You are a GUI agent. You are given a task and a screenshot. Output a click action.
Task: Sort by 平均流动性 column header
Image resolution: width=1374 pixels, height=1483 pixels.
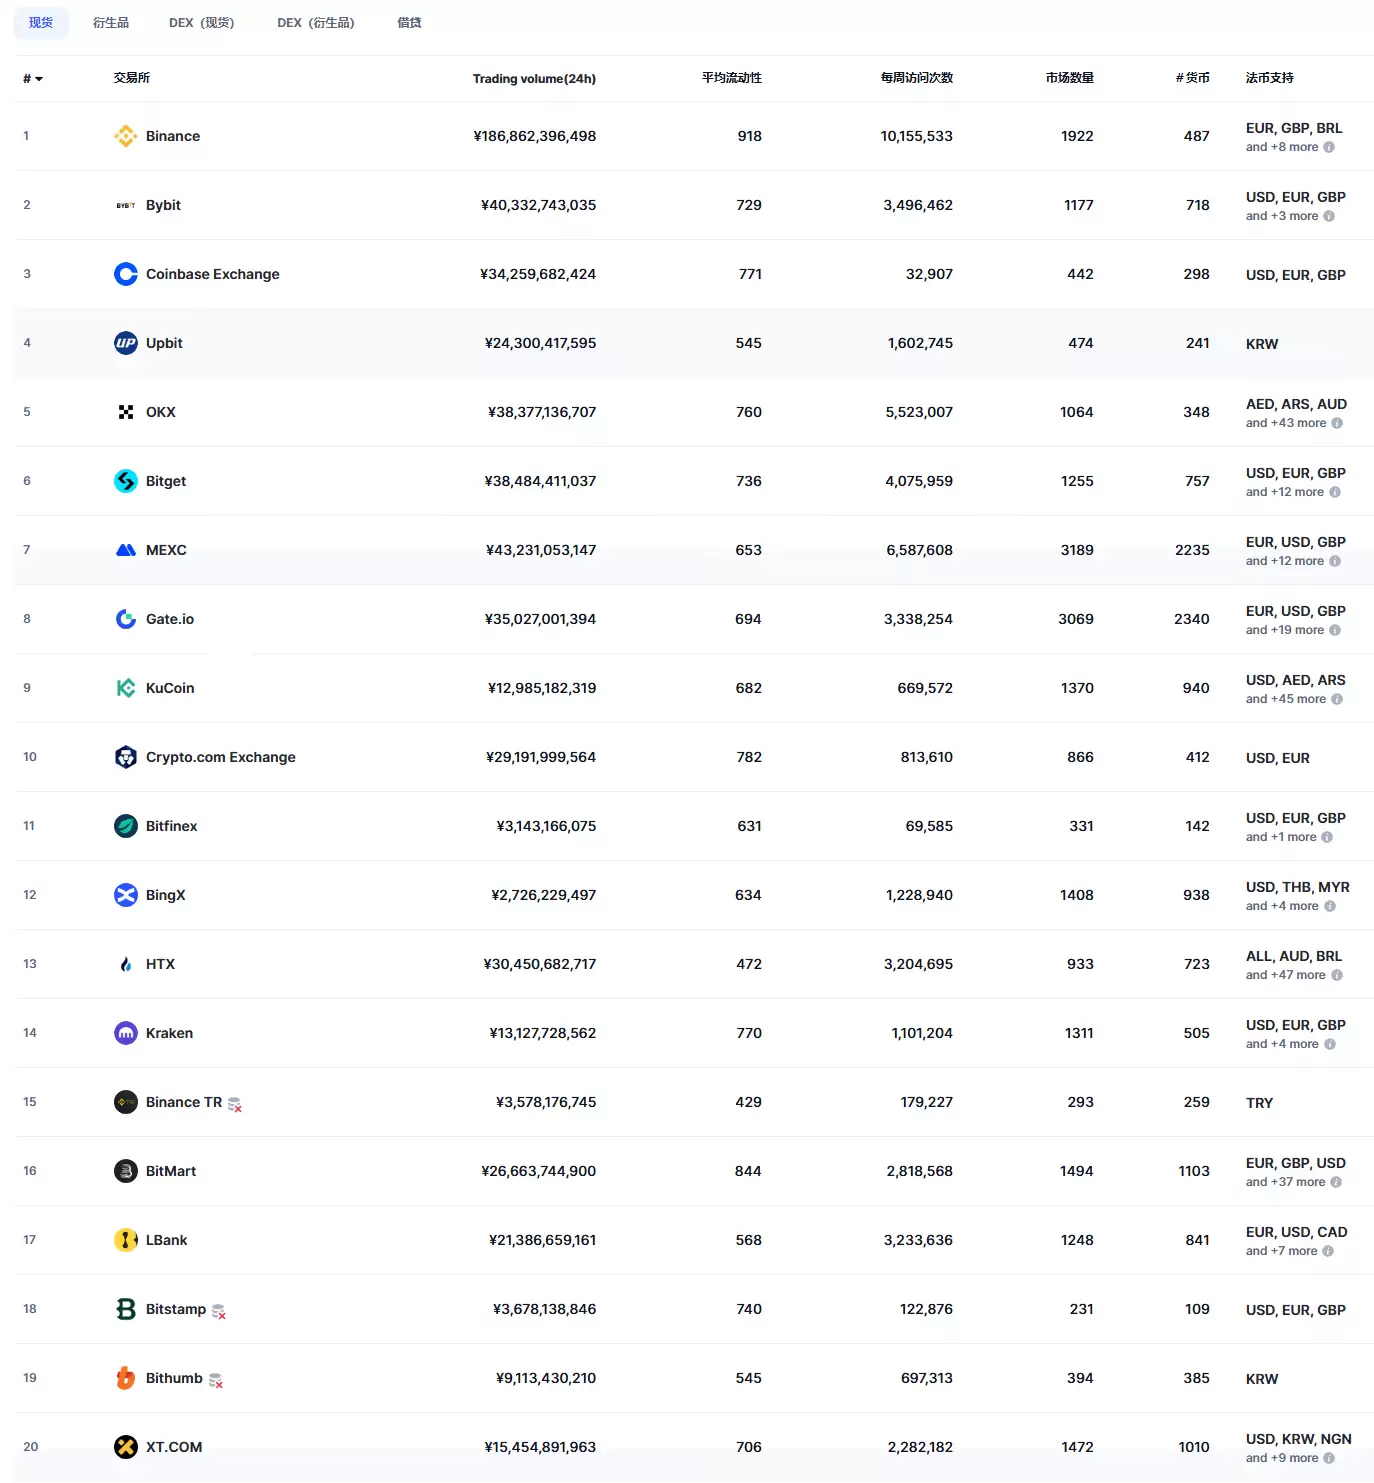click(x=732, y=78)
